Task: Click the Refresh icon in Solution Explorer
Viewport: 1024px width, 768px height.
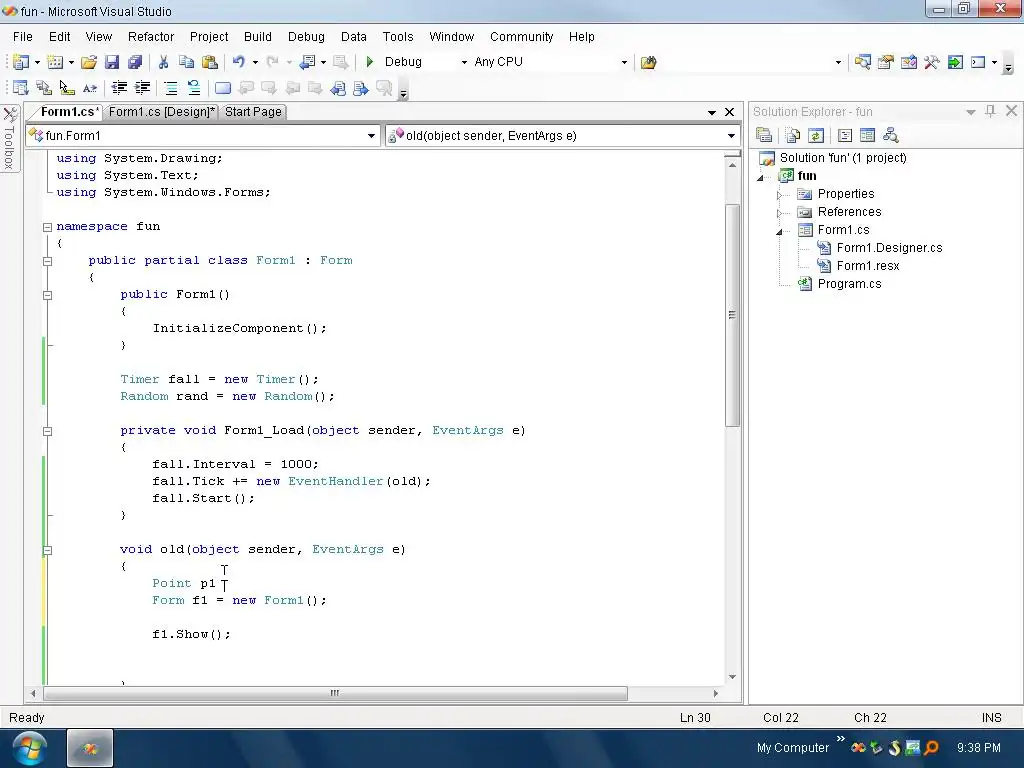Action: tap(816, 135)
